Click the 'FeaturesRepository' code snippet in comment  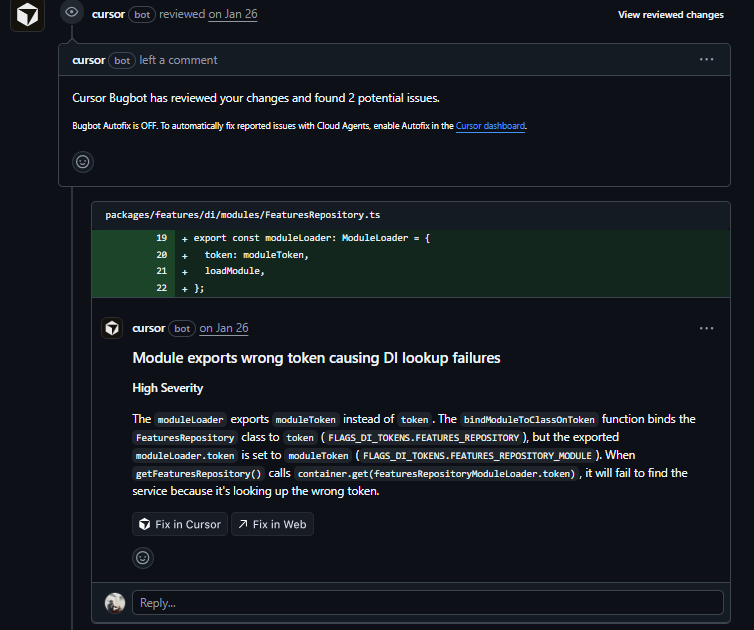(x=185, y=438)
